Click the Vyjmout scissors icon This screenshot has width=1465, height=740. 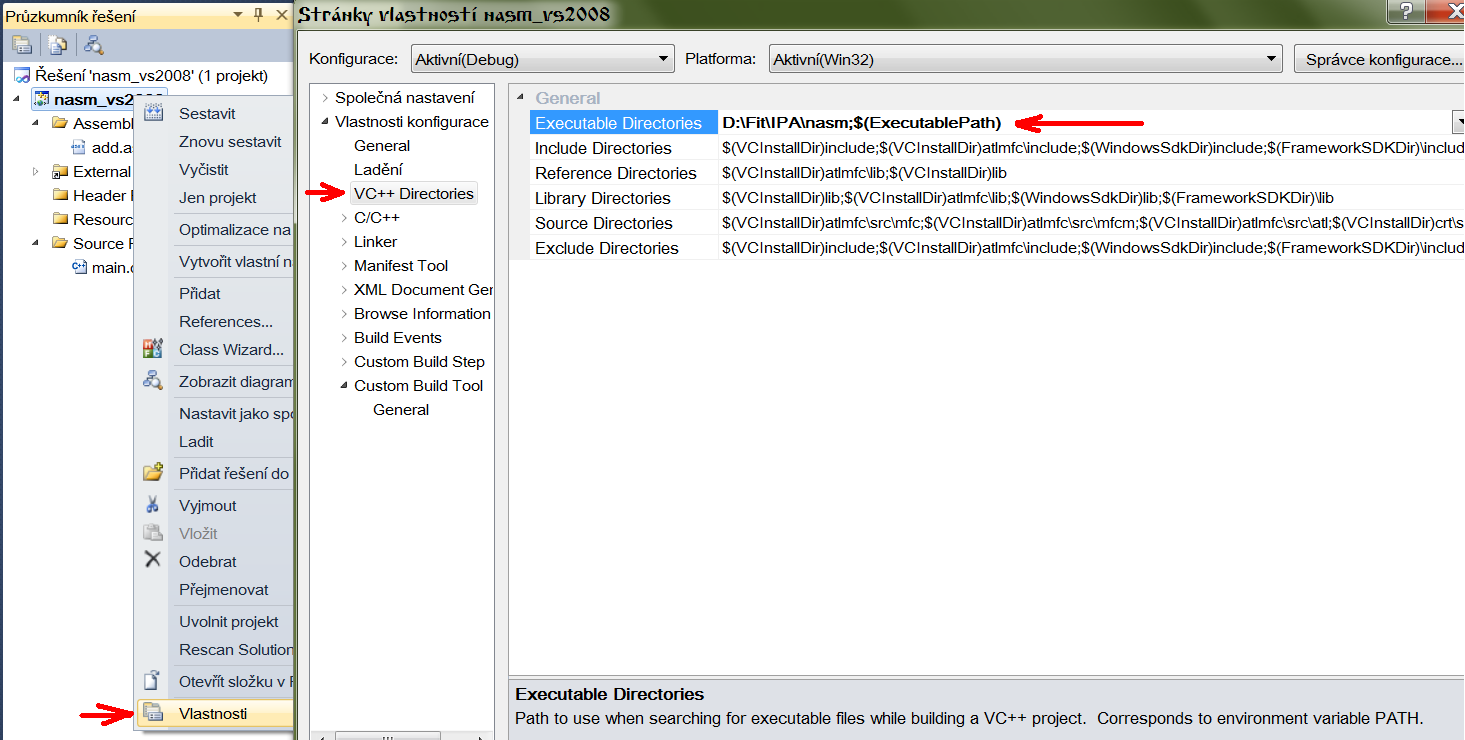coord(153,505)
